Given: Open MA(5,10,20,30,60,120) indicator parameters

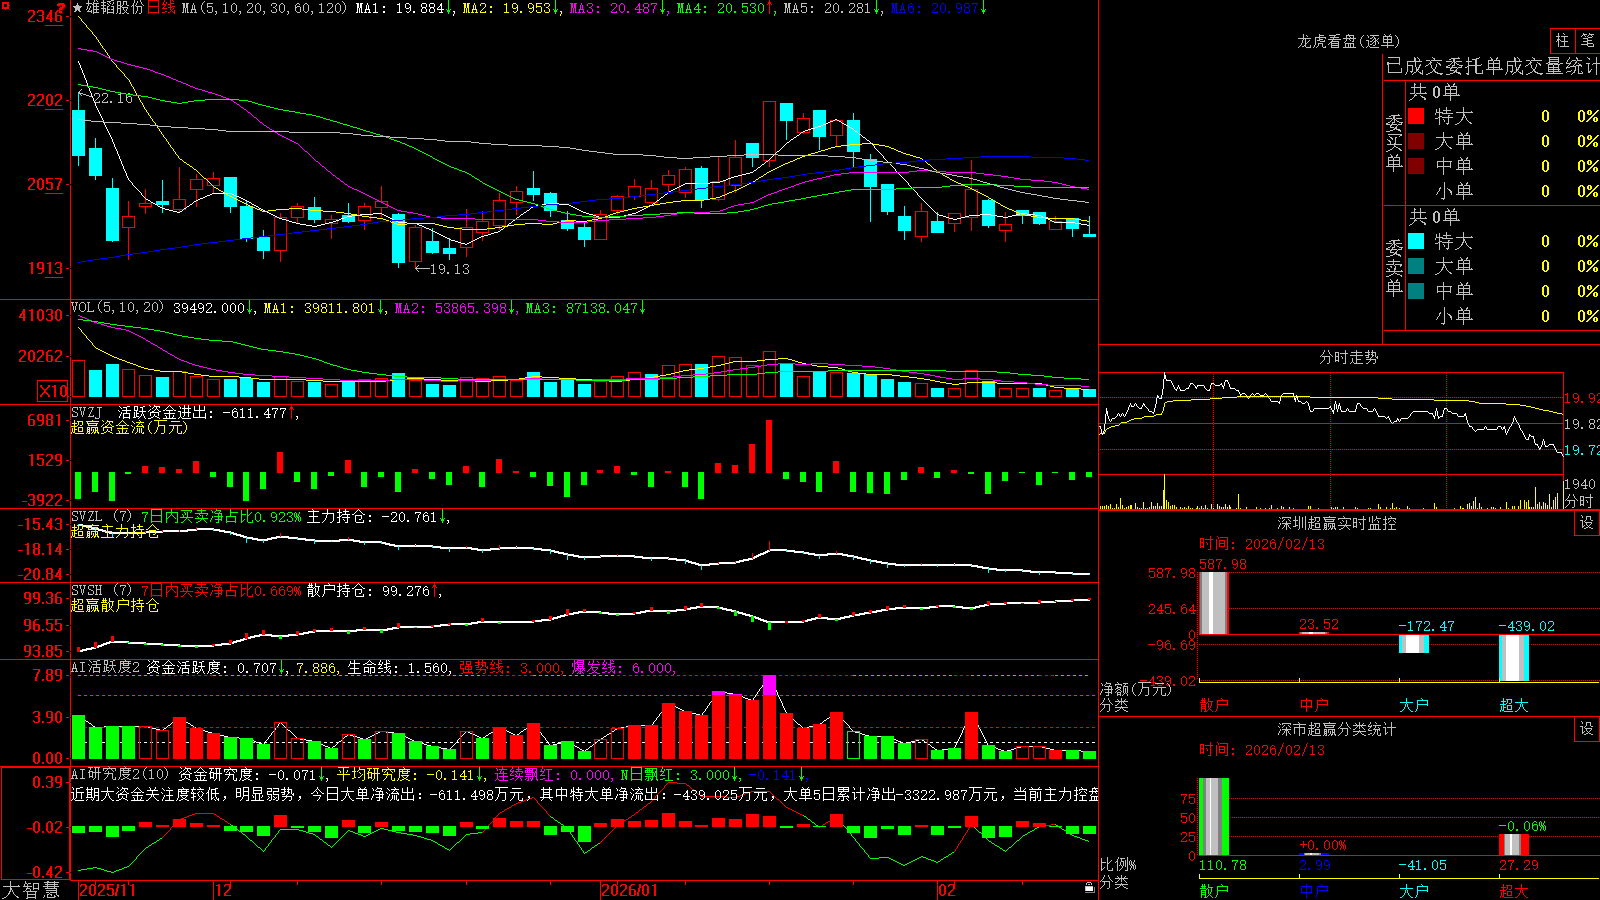Looking at the screenshot, I should [x=264, y=8].
